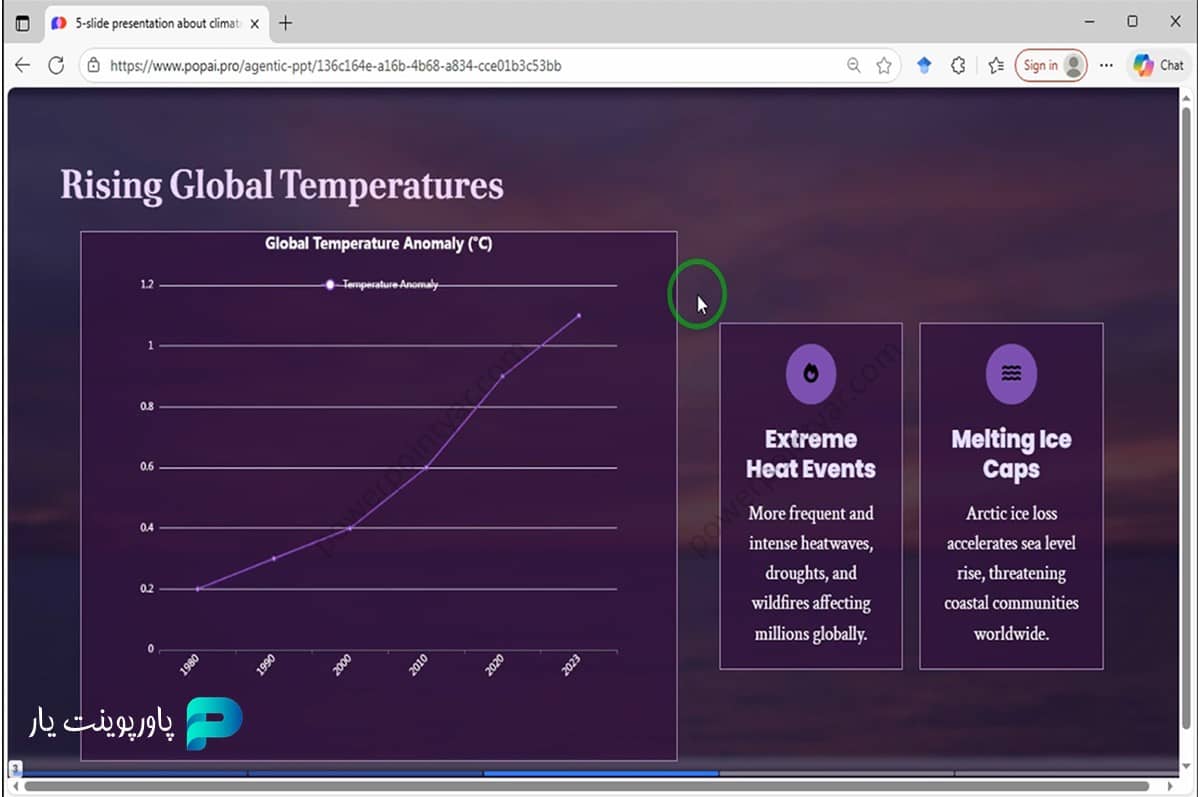This screenshot has height=797, width=1200.
Task: Open the browser settings and more menu
Action: pos(1106,65)
